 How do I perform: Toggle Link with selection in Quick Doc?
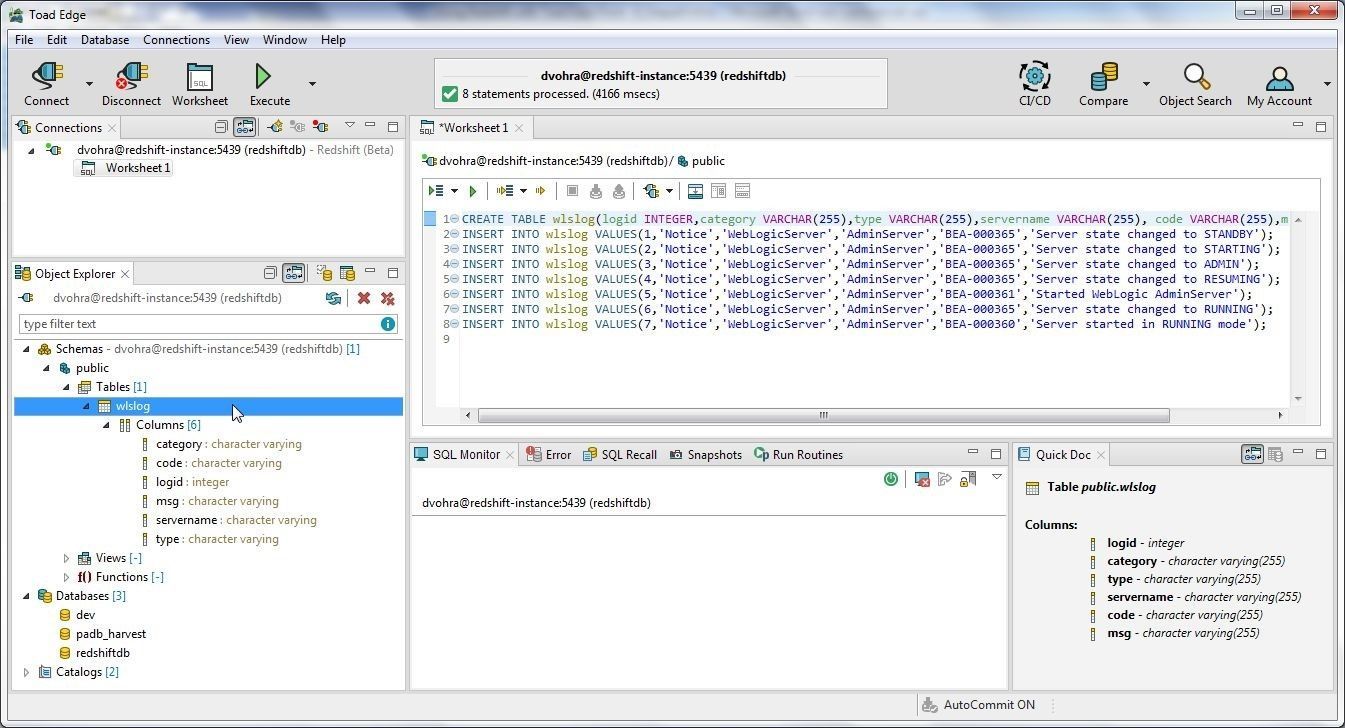click(x=1252, y=454)
